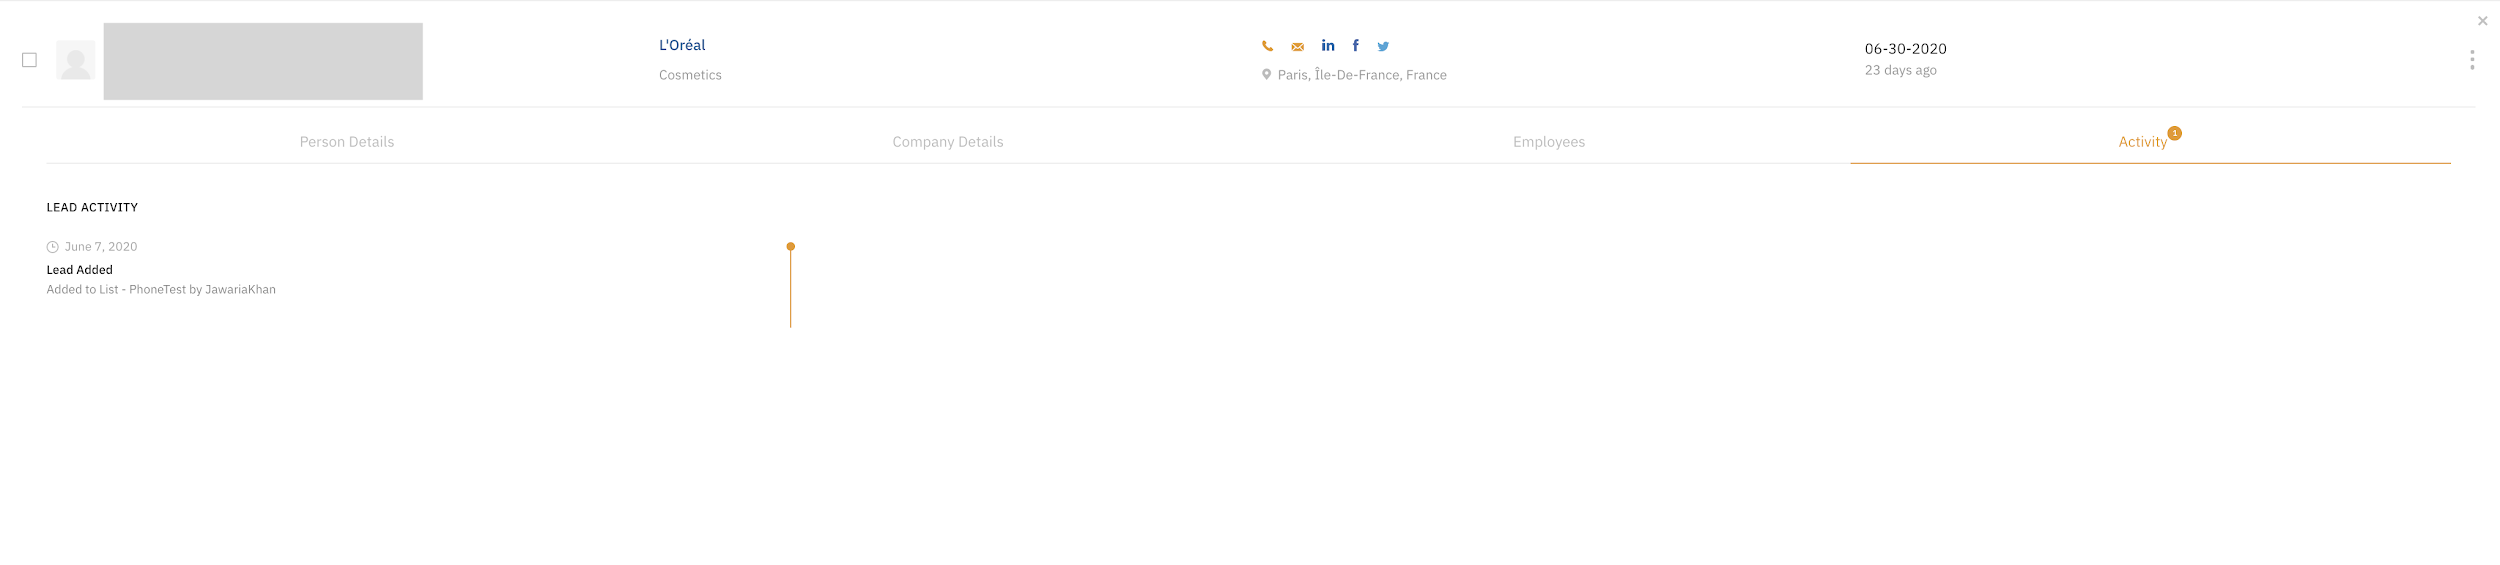Select the Activity tab
Image resolution: width=2500 pixels, height=565 pixels.
2142,142
